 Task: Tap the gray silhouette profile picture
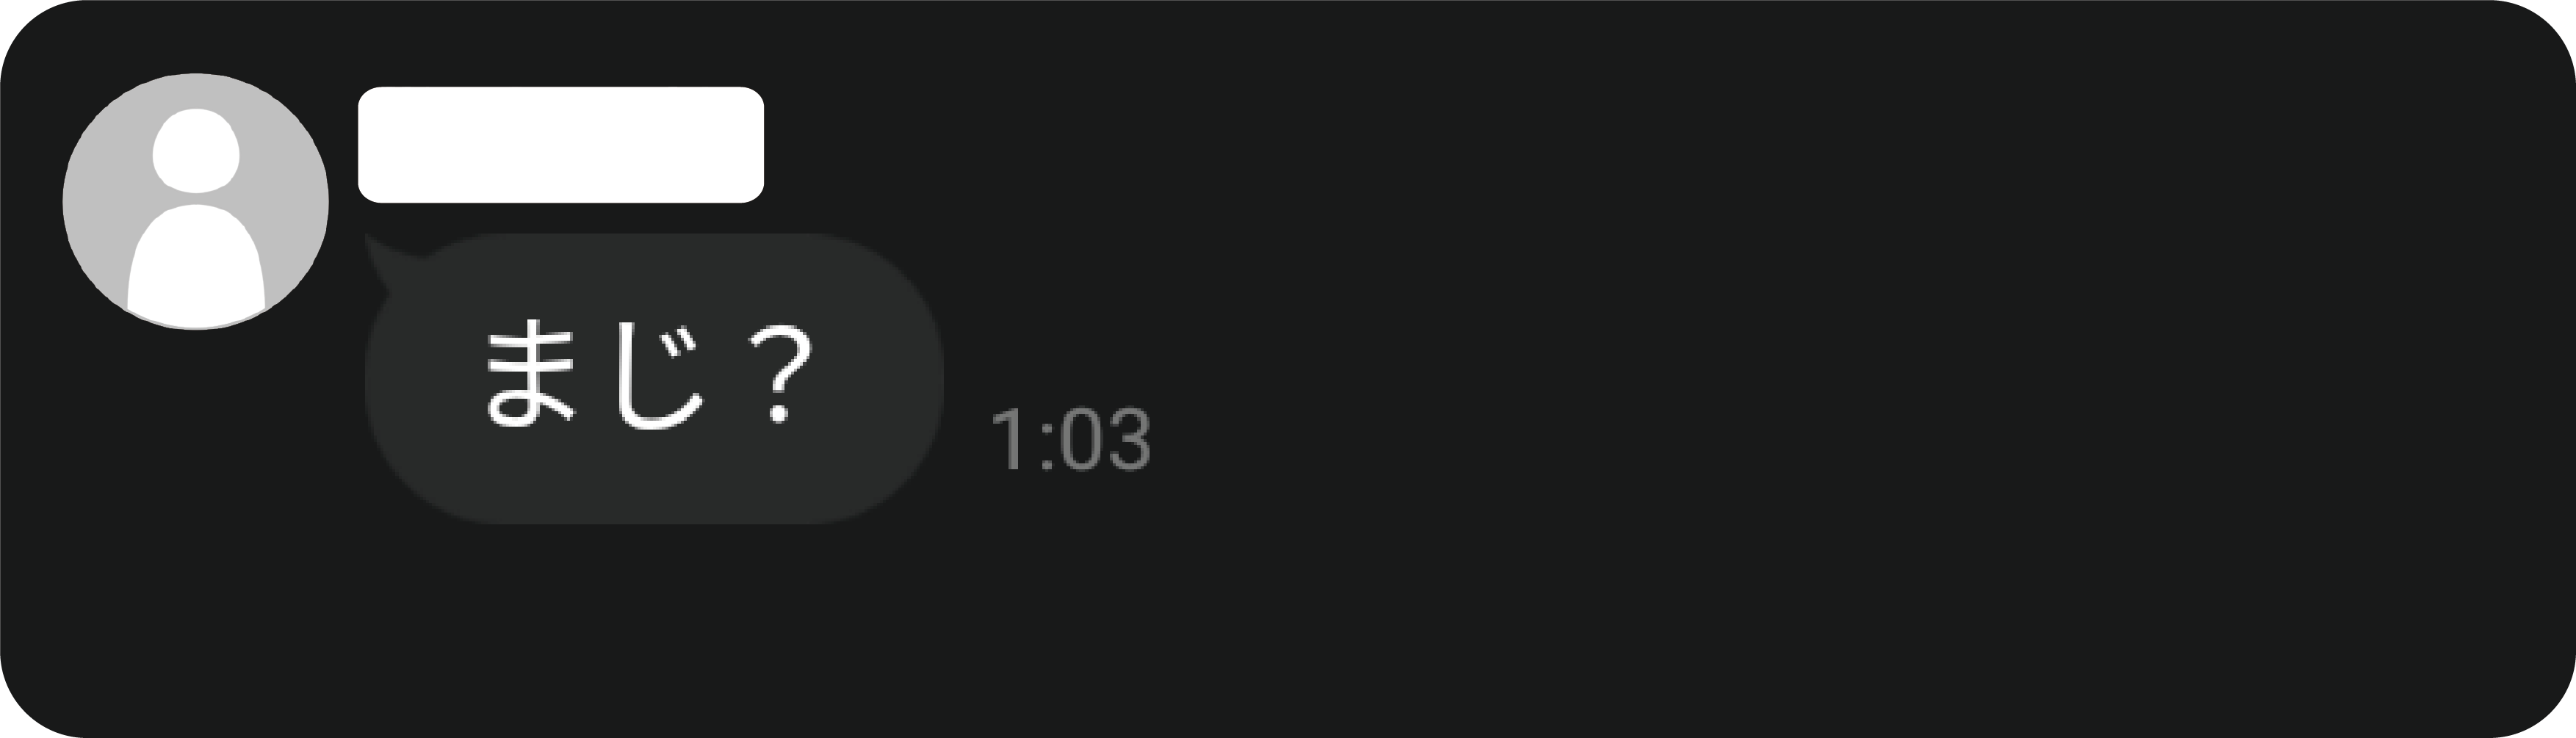pos(196,201)
